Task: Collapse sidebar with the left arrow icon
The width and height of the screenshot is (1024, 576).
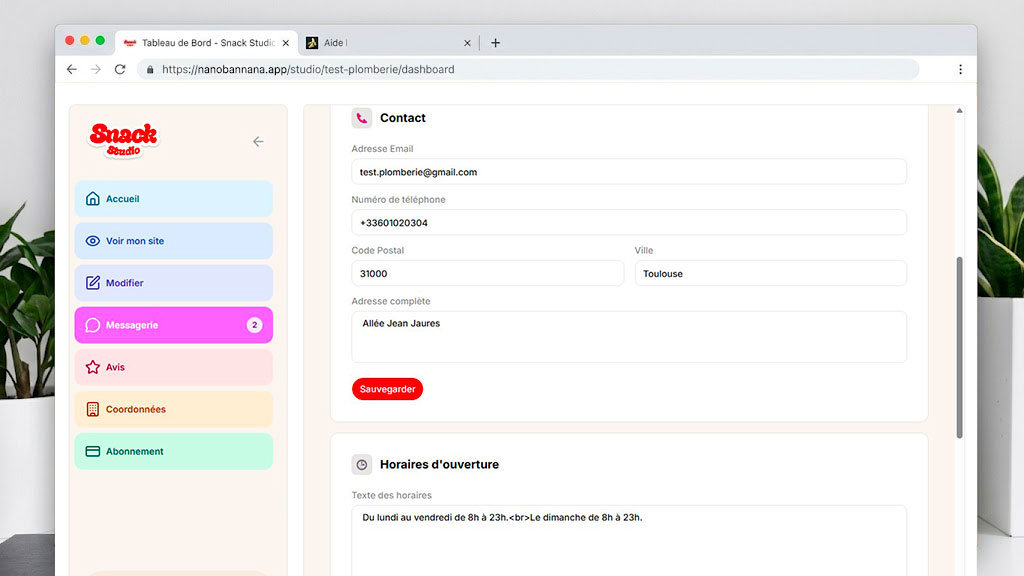Action: click(258, 142)
